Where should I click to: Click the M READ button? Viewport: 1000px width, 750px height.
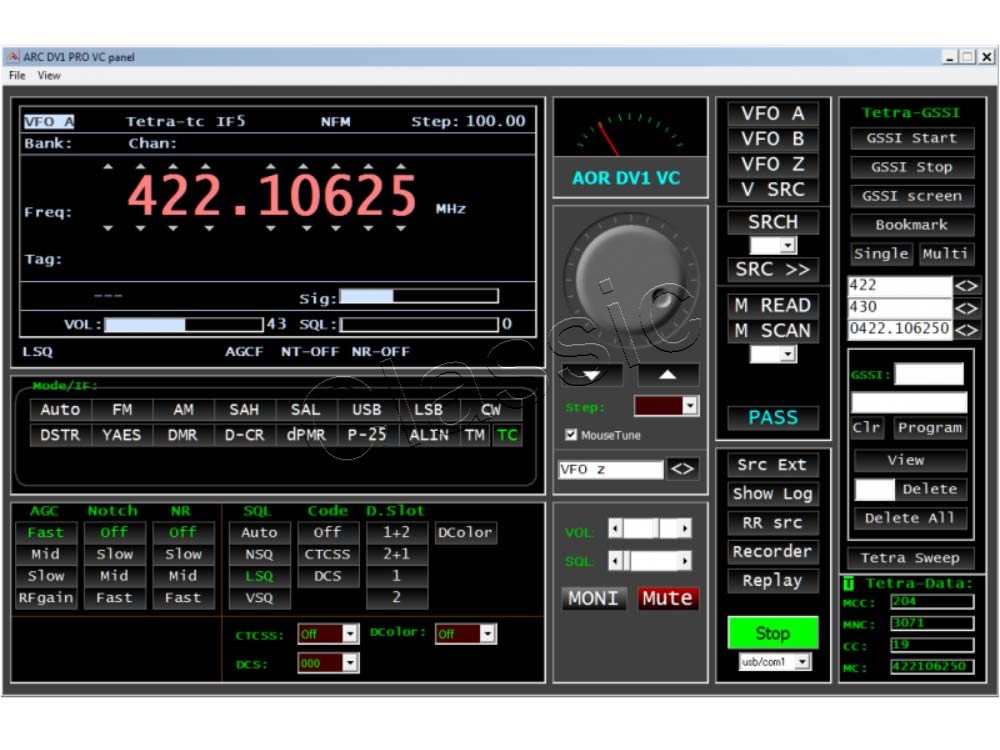772,305
